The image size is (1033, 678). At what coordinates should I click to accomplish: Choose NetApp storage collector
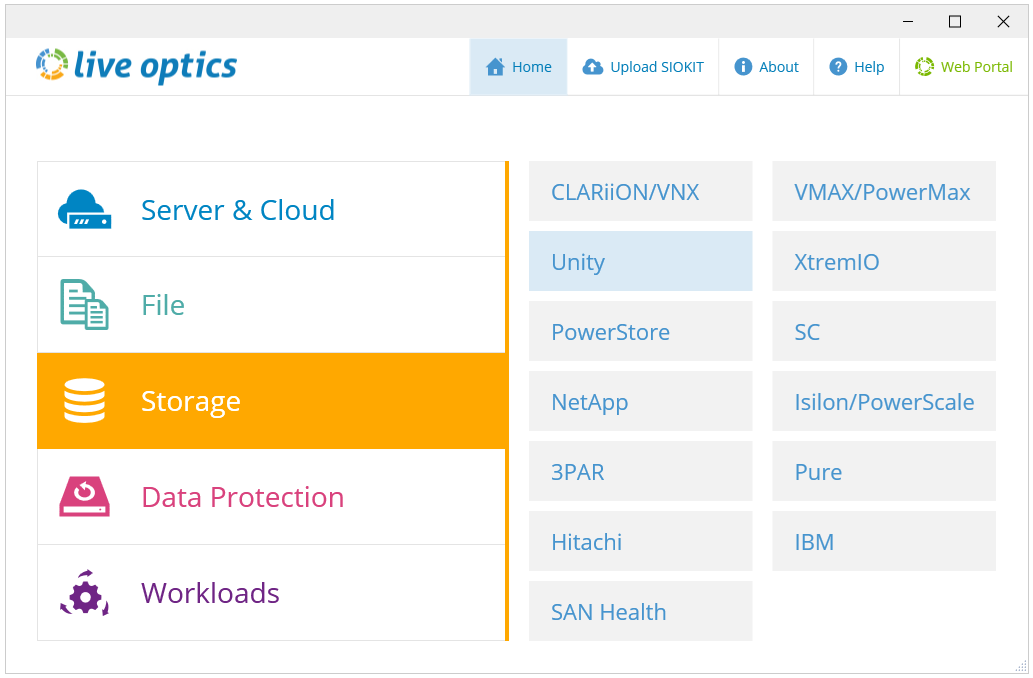(640, 402)
